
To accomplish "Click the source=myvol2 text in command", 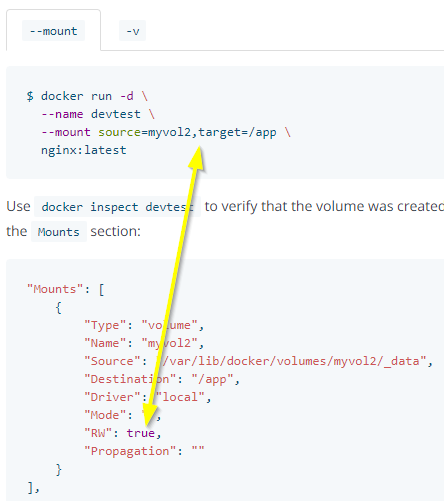I will 144,132.
